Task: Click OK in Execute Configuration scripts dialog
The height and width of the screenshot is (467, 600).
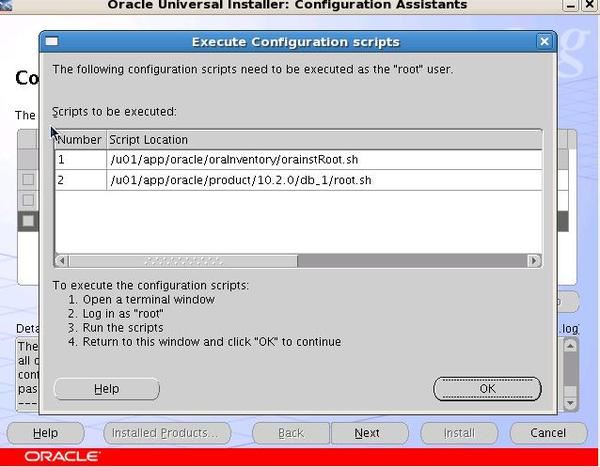Action: tap(487, 389)
